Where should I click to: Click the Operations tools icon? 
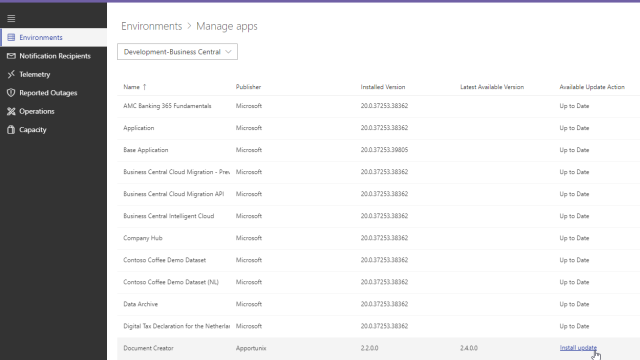point(11,111)
